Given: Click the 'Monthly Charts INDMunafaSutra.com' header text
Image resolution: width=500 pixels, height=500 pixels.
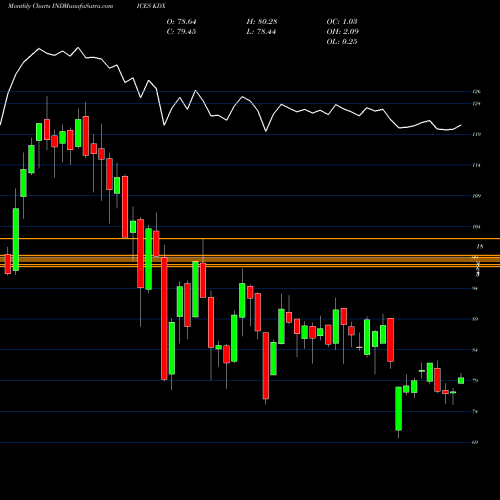Looking at the screenshot, I should tap(61, 6).
